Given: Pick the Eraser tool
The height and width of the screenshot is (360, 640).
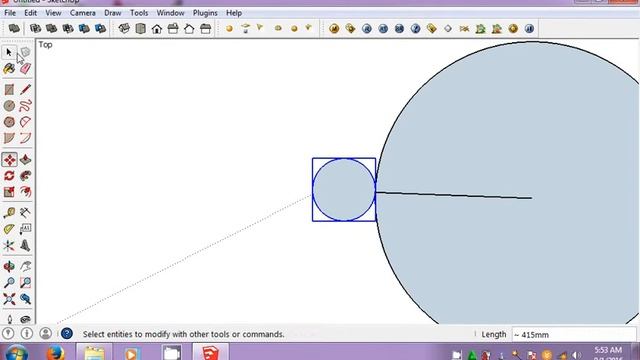Looking at the screenshot, I should tap(25, 69).
